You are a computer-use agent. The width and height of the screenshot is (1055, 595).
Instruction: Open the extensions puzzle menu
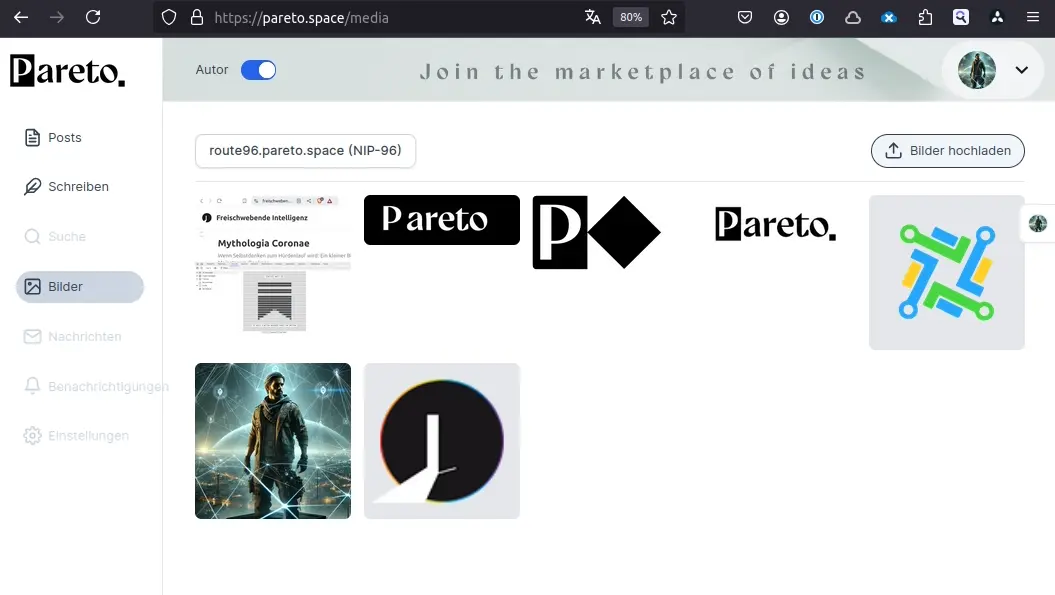tap(925, 18)
